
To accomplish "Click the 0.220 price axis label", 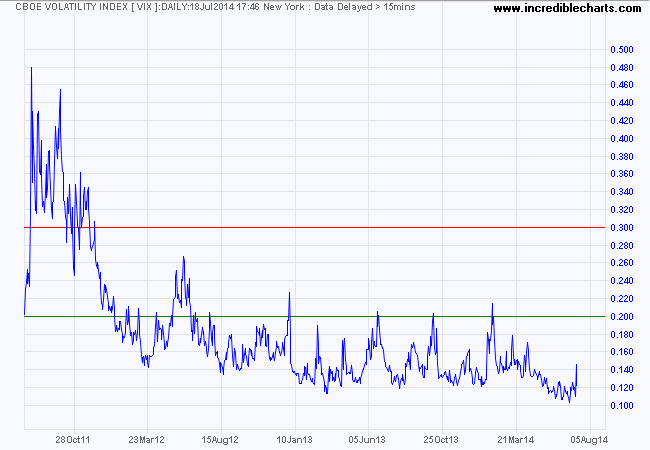I will click(x=622, y=299).
